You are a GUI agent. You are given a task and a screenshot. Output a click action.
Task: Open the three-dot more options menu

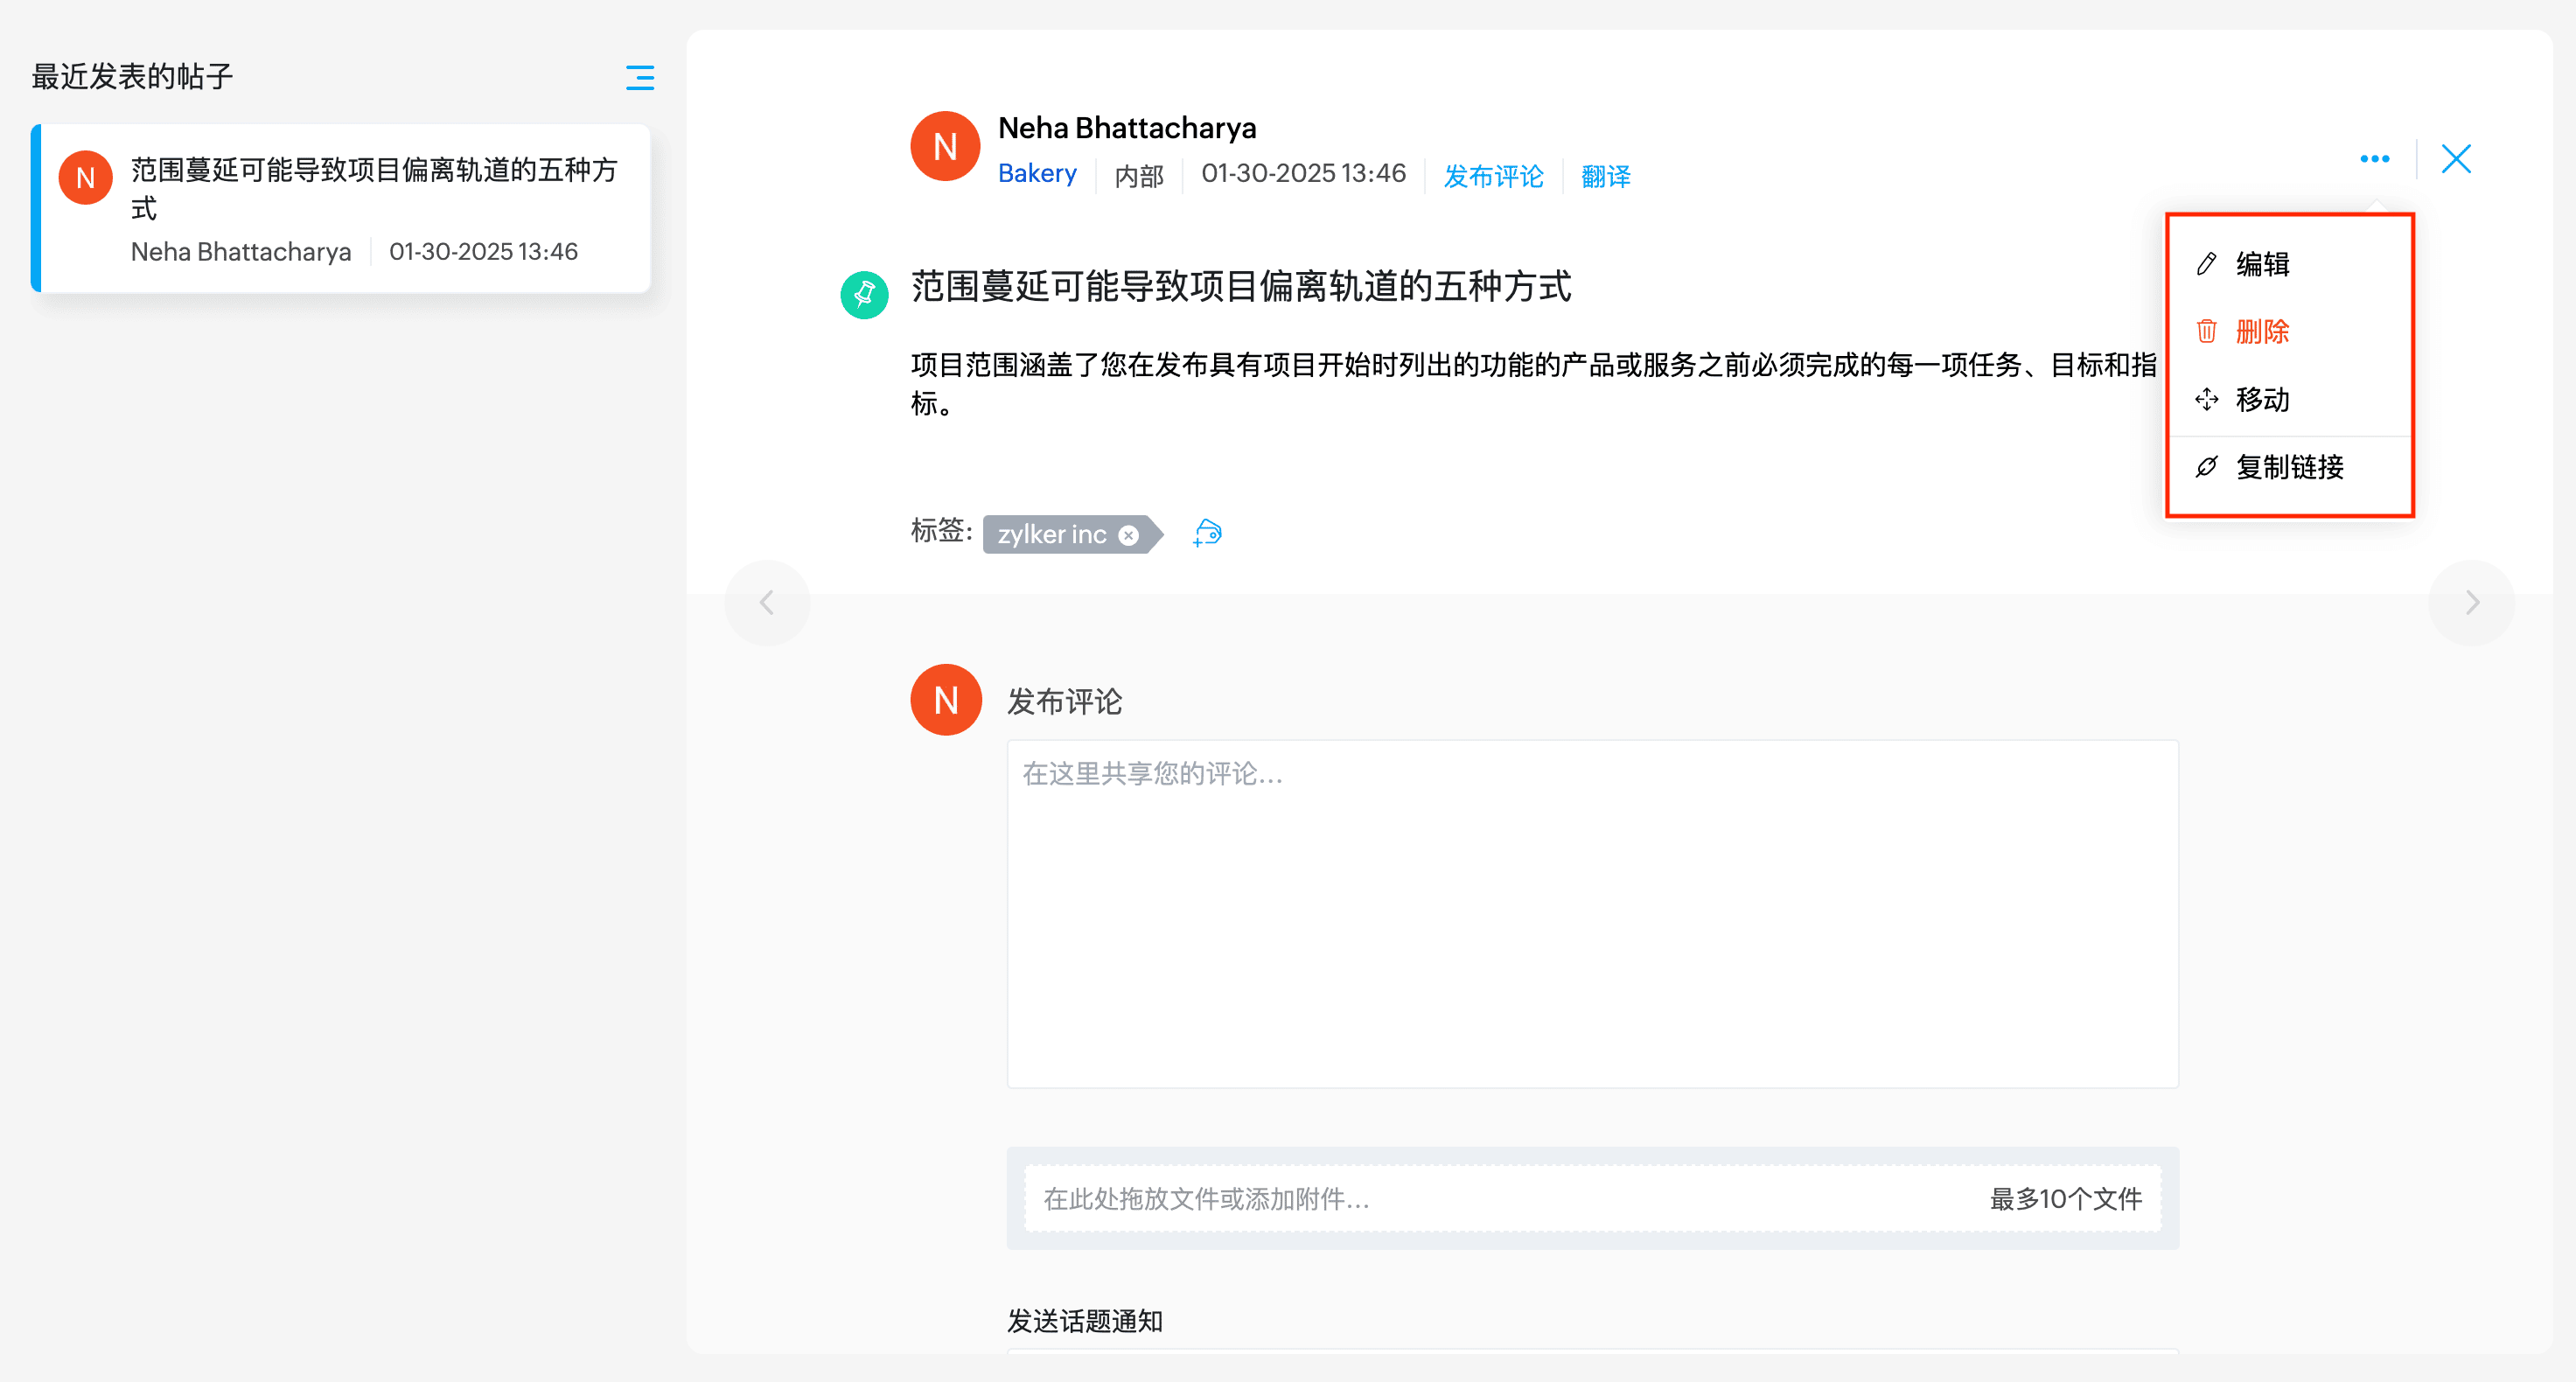point(2374,159)
